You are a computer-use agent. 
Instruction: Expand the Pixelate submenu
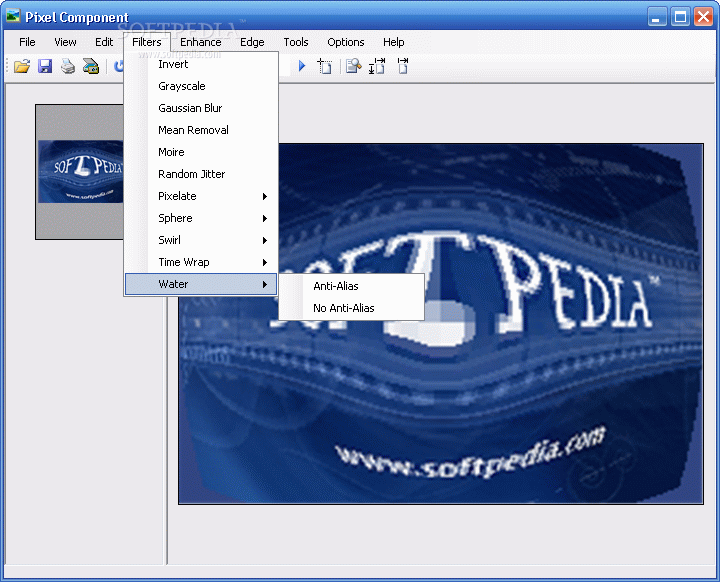(x=201, y=197)
